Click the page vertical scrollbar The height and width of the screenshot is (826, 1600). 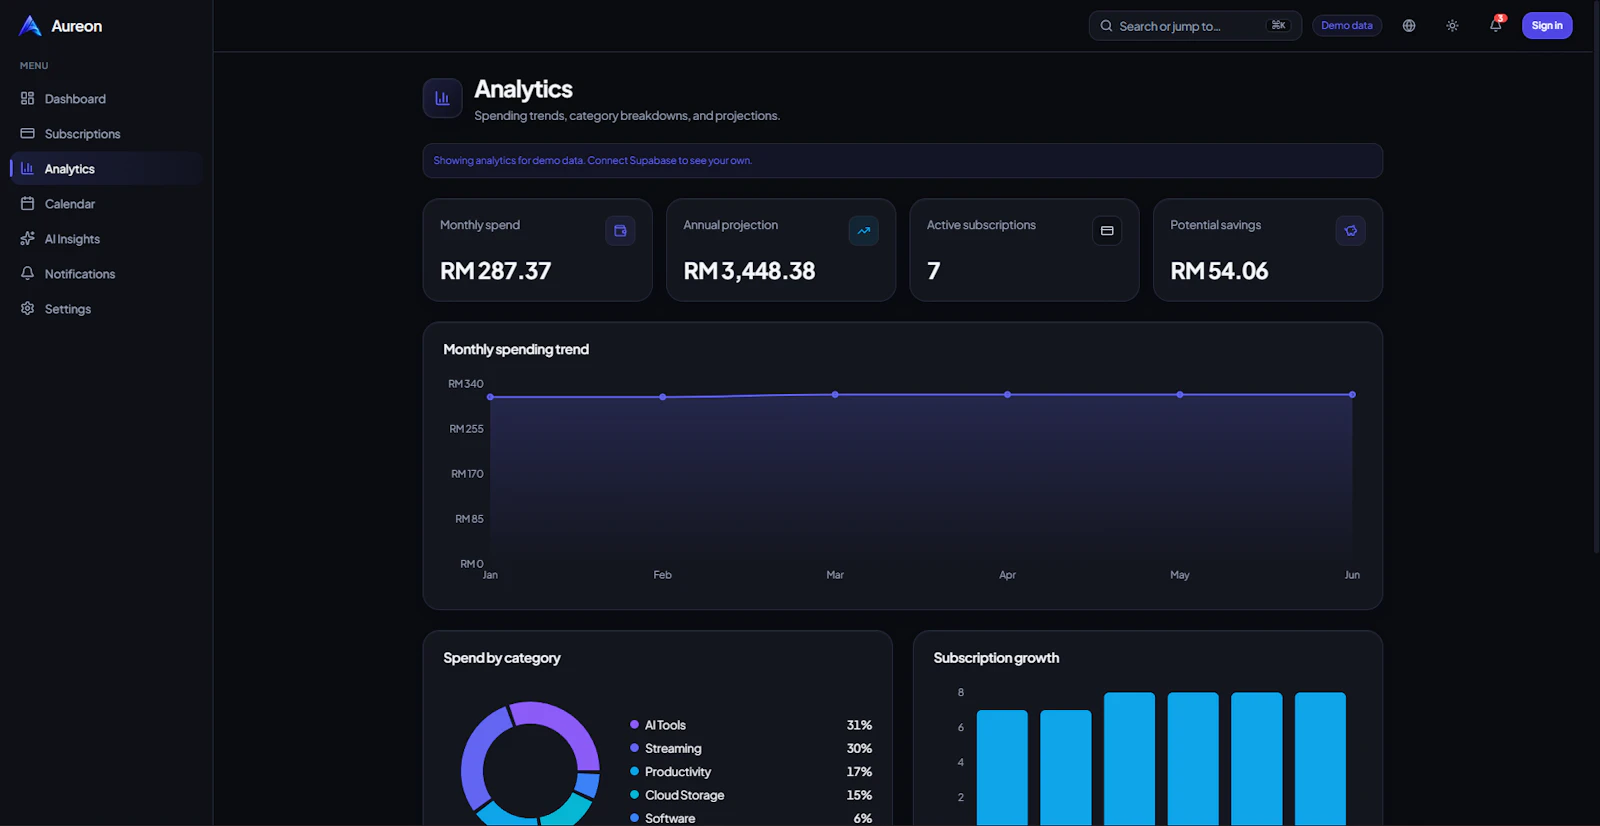point(1596,275)
